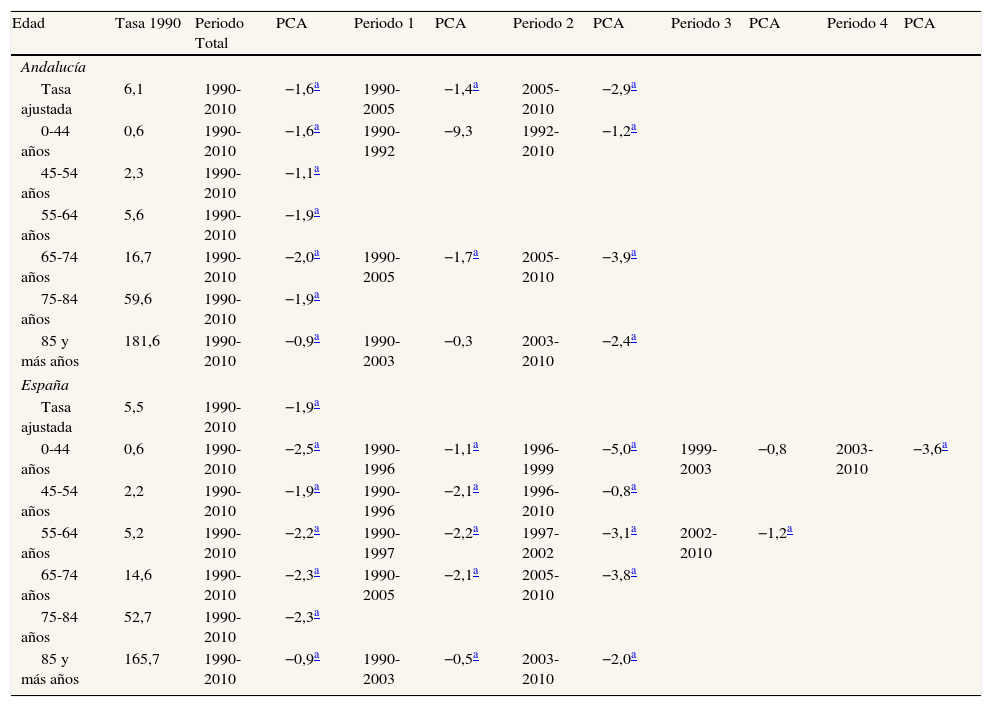This screenshot has height=707, width=992.
Task: Click footnote link after −5,0 value
Action: point(634,447)
